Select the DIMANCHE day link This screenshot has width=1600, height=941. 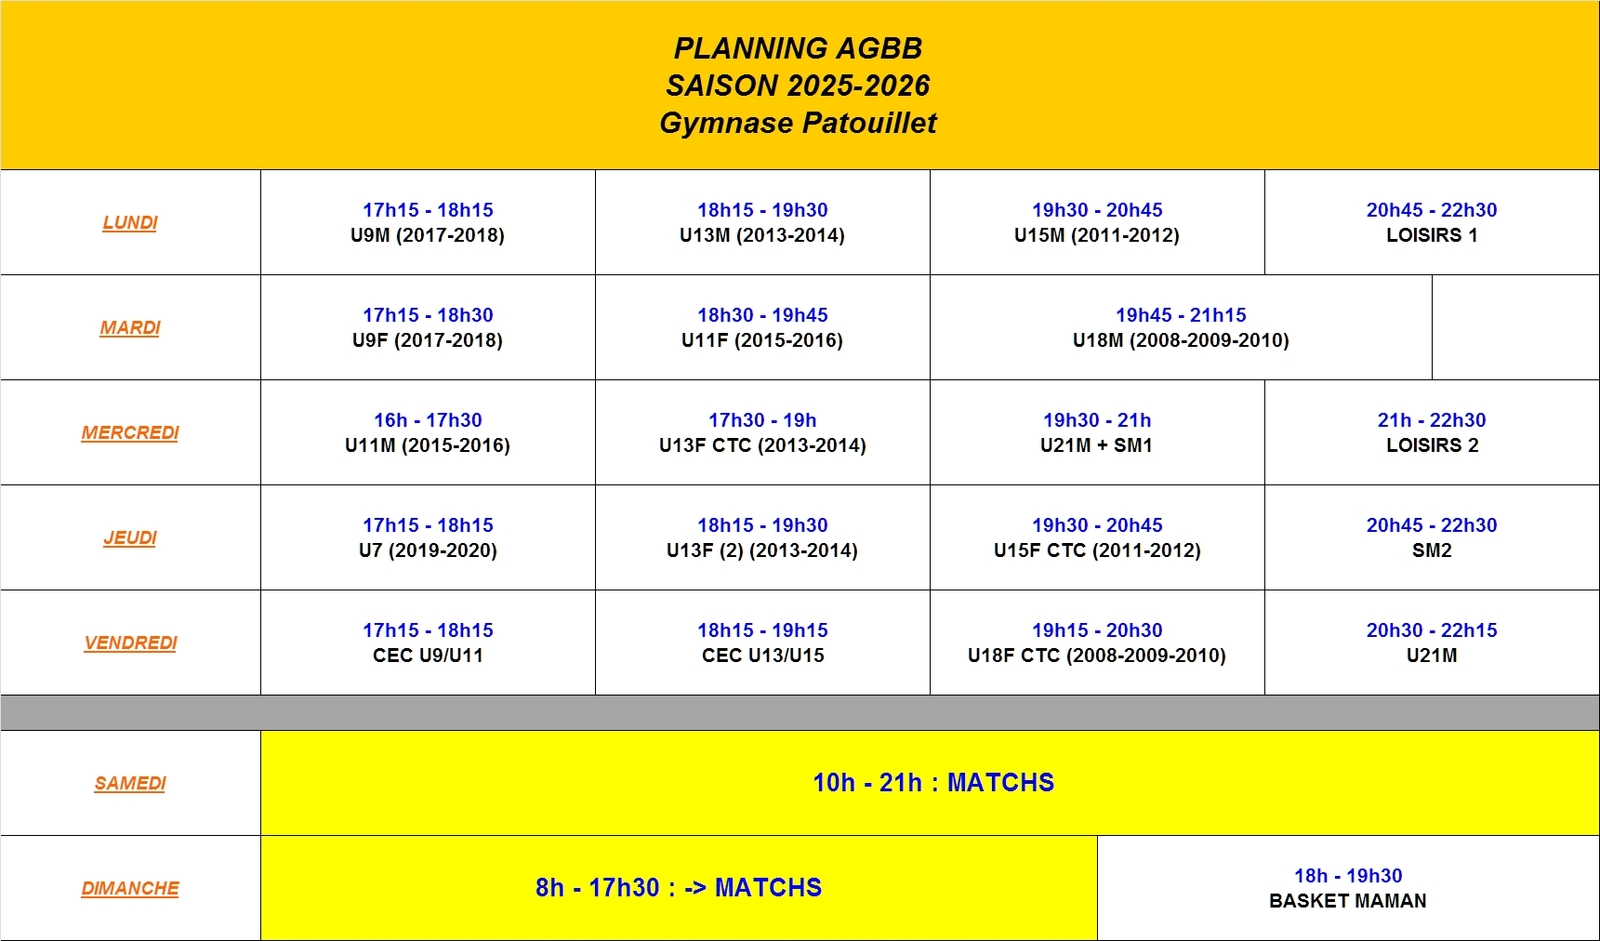130,888
